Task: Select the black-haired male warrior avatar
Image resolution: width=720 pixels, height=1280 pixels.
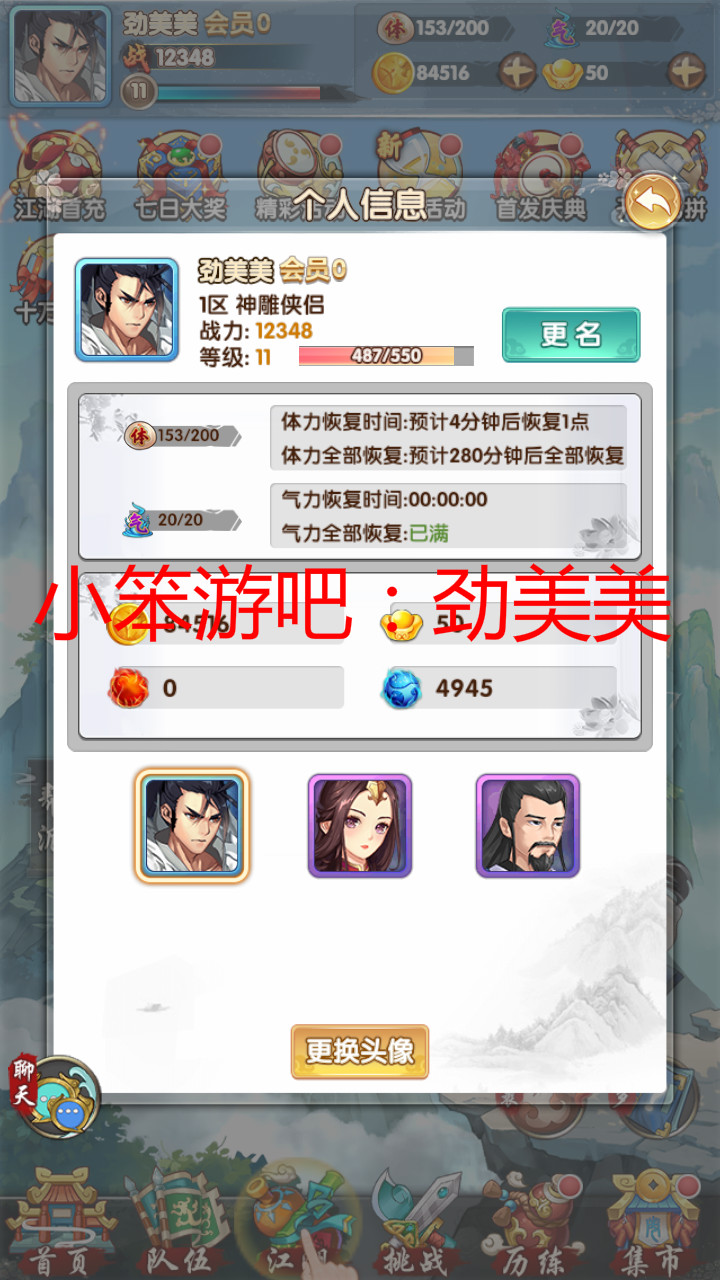Action: (x=192, y=825)
